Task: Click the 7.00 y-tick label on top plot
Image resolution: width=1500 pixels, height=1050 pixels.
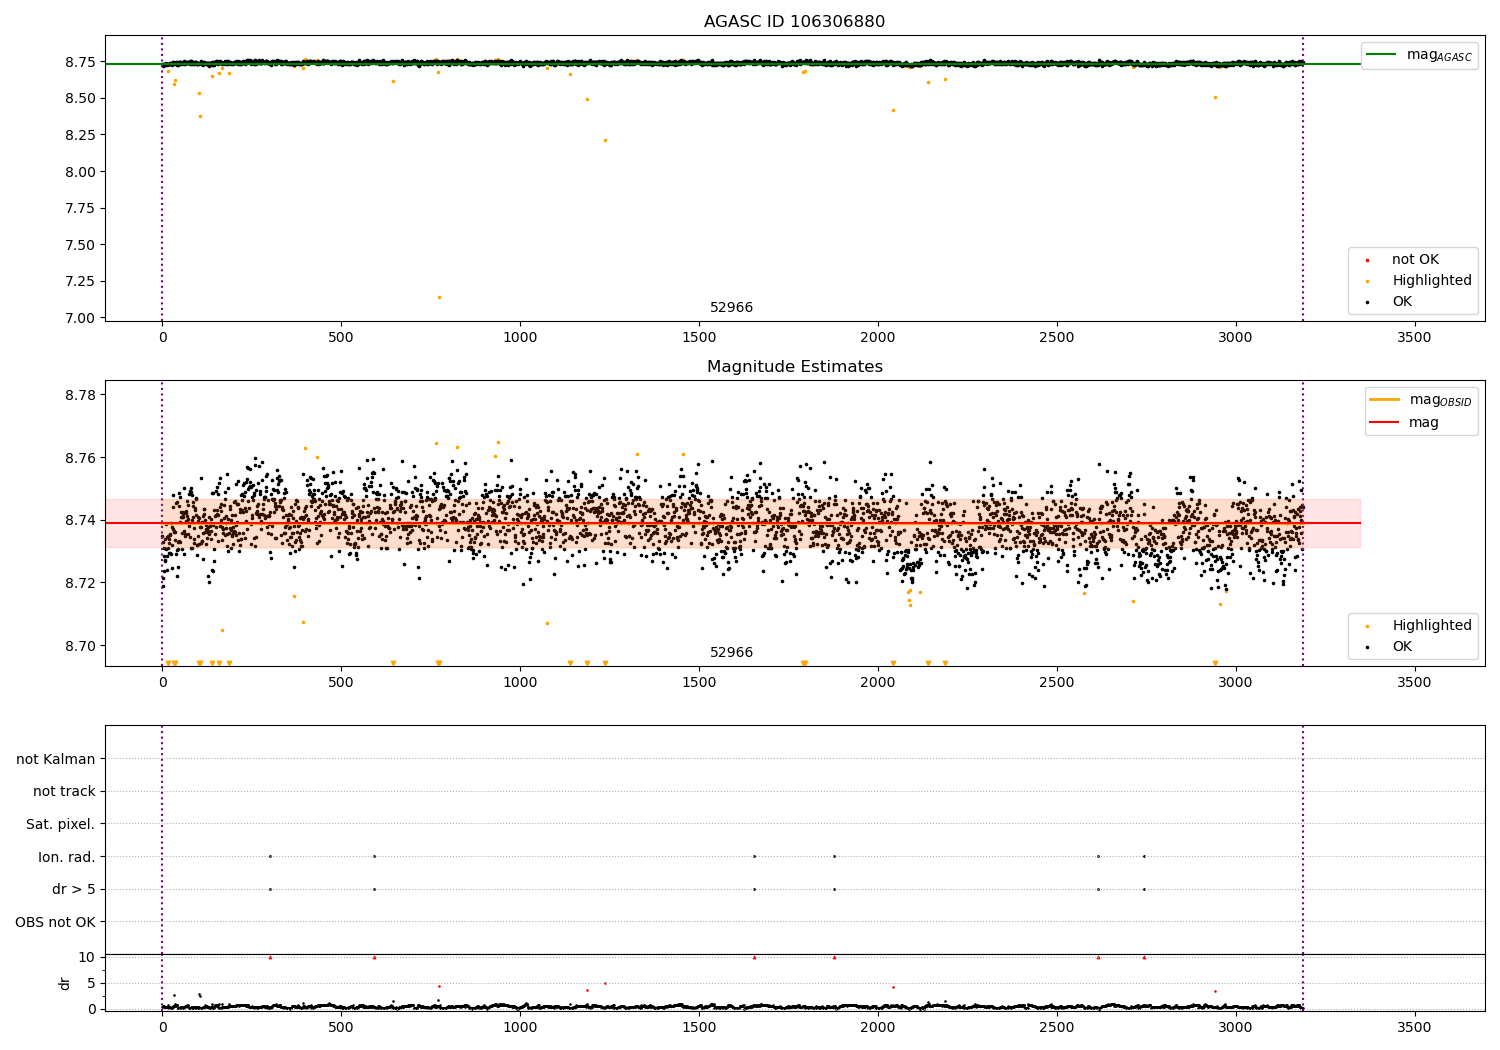Action: point(79,318)
